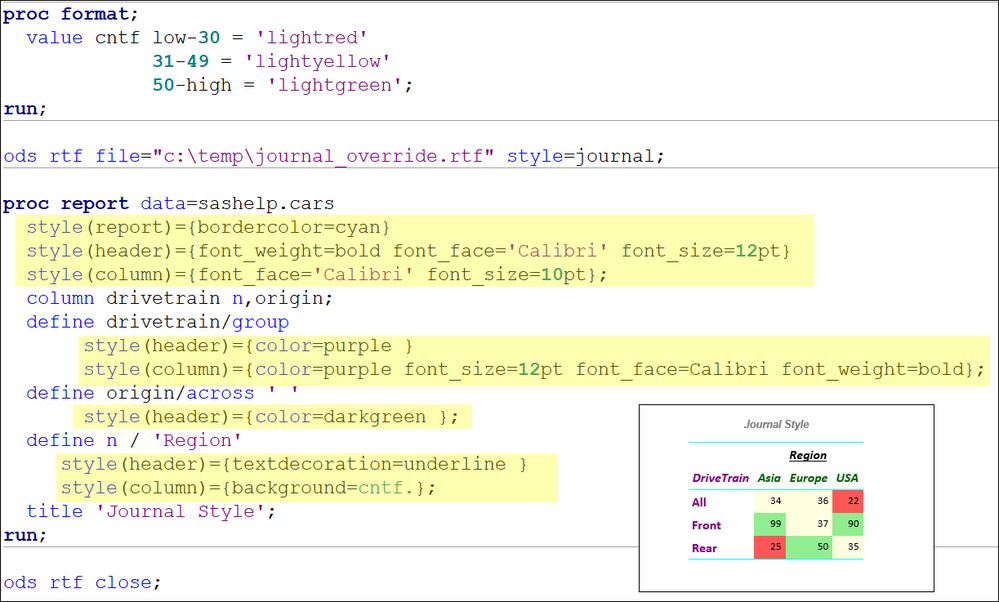Click the green cell showing 99
999x602 pixels.
[770, 524]
